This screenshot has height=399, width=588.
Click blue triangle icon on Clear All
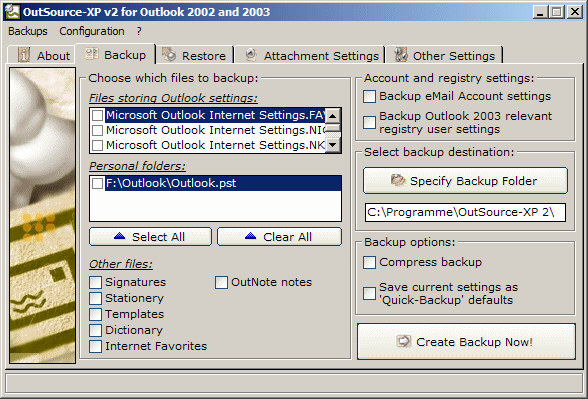pyautogui.click(x=250, y=236)
